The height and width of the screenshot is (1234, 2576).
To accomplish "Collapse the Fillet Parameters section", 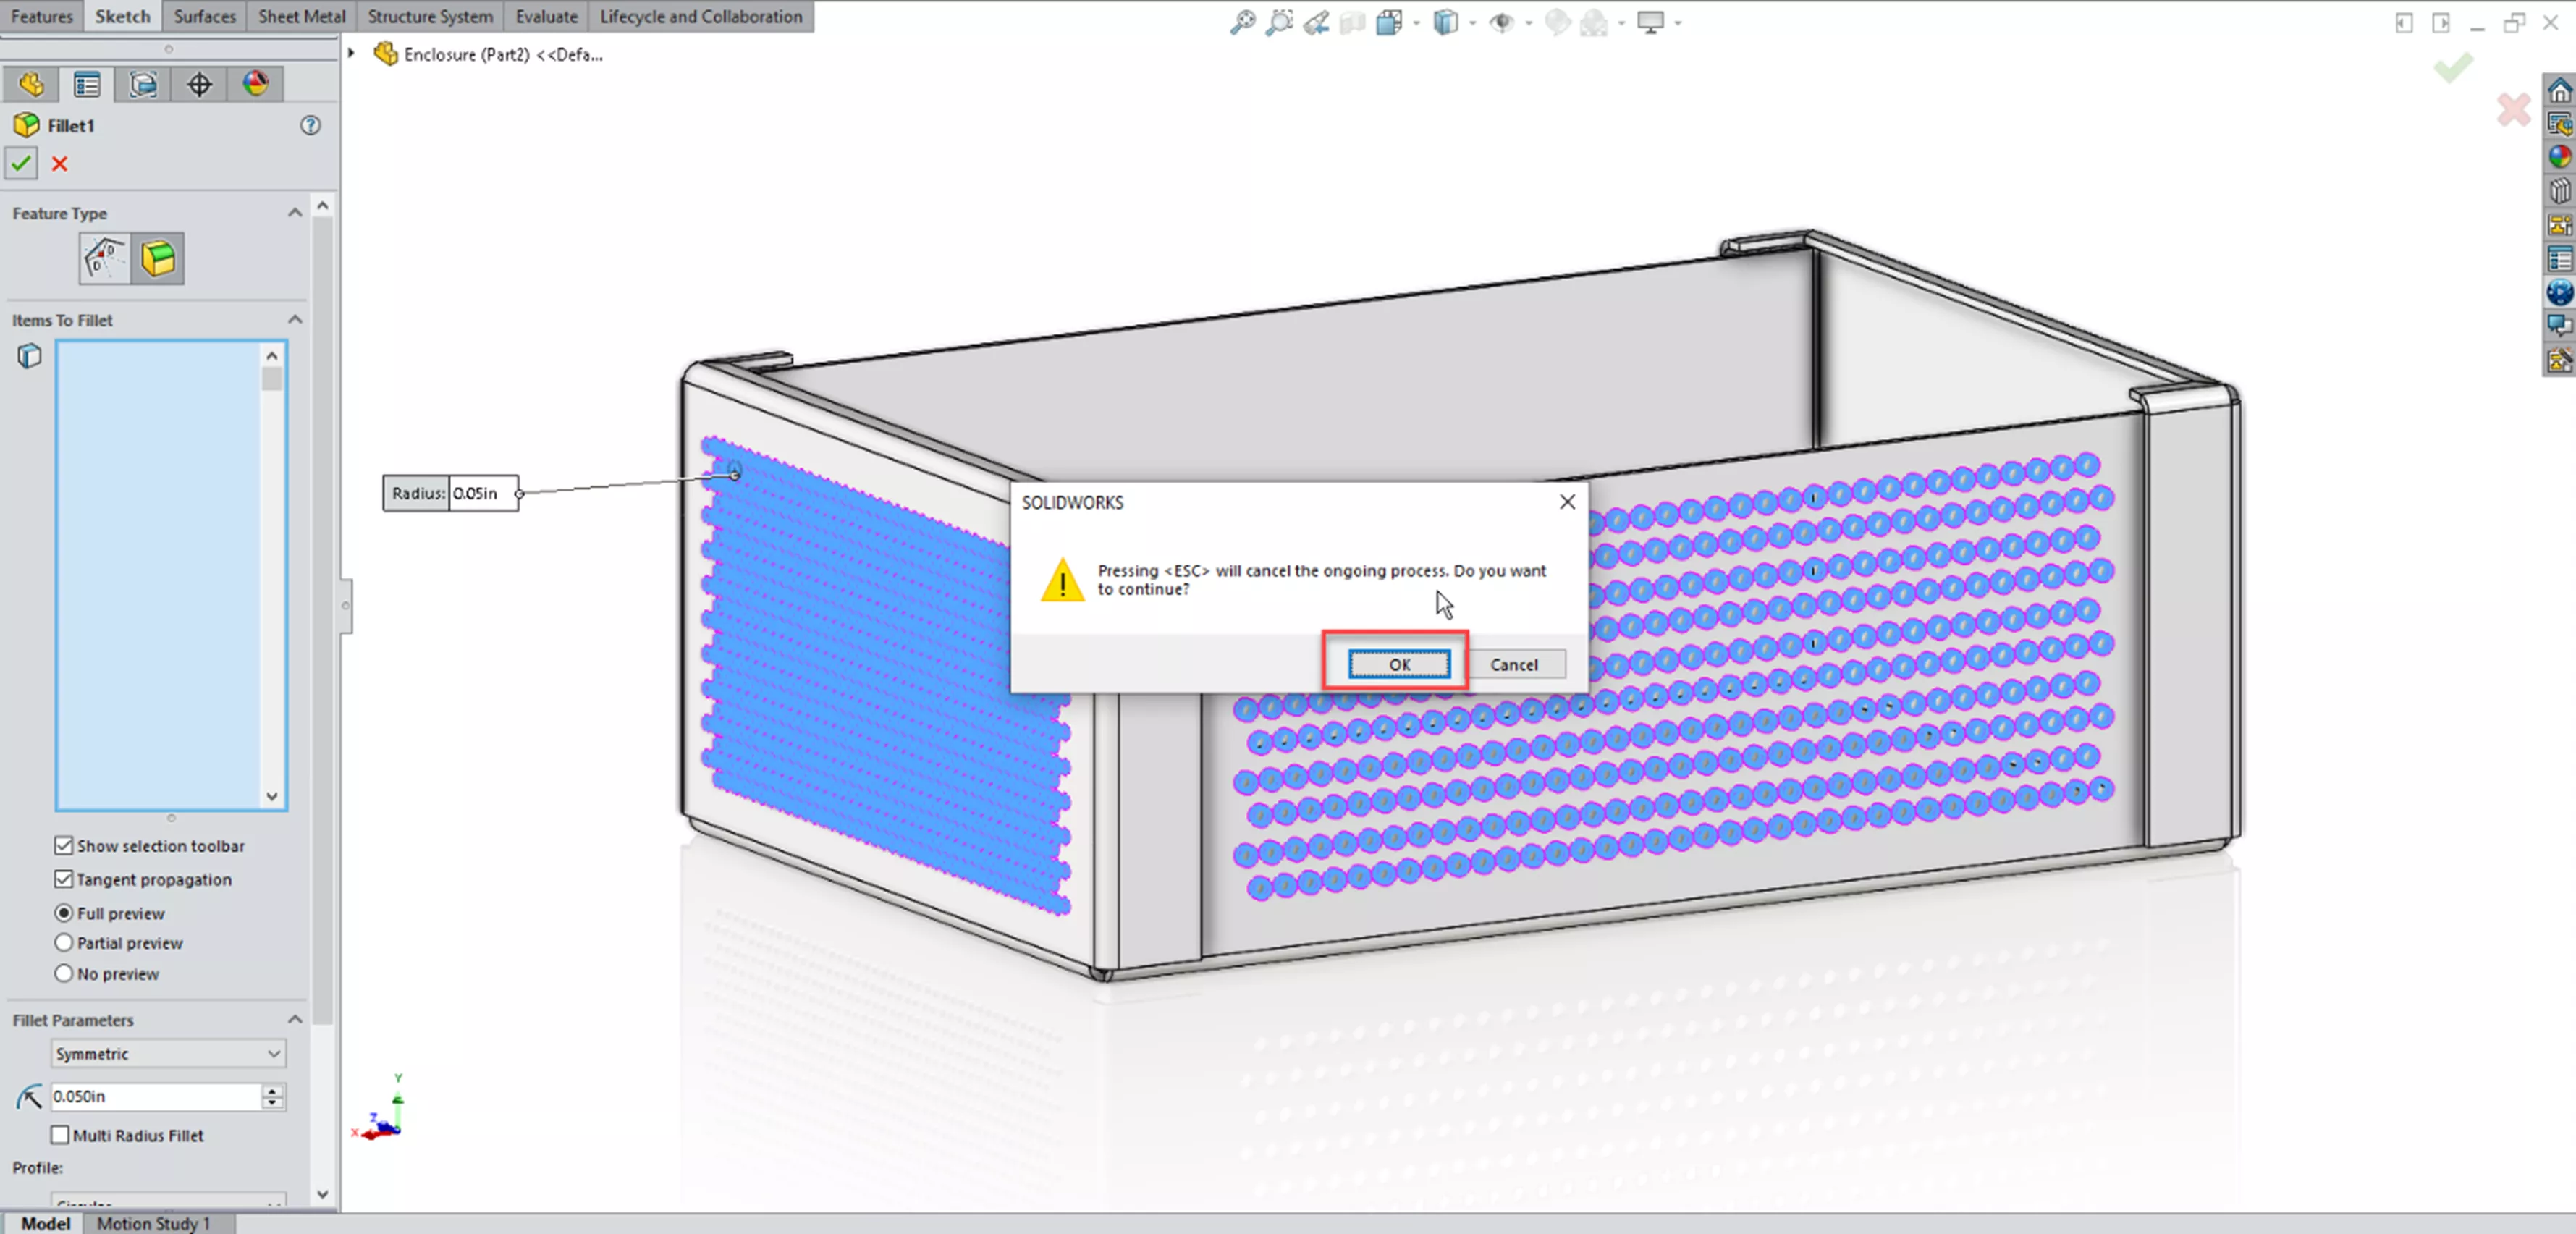I will pyautogui.click(x=295, y=1020).
